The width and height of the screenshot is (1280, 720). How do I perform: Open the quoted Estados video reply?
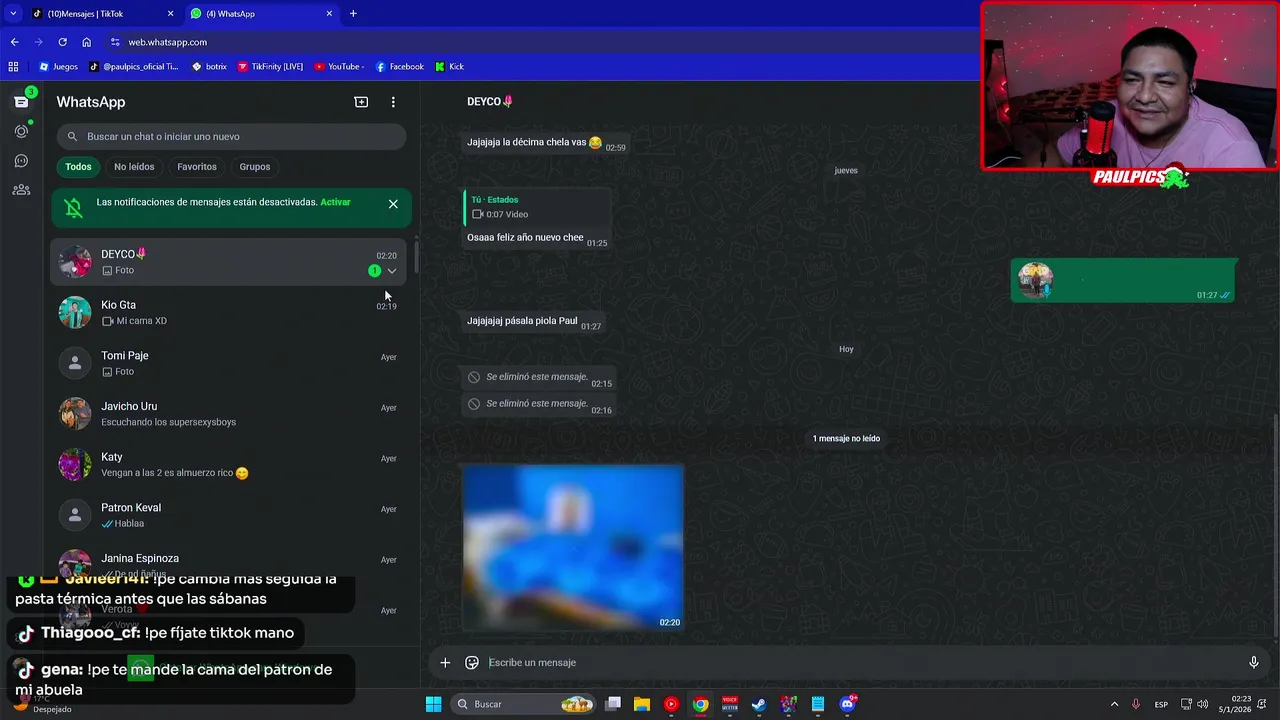(537, 207)
